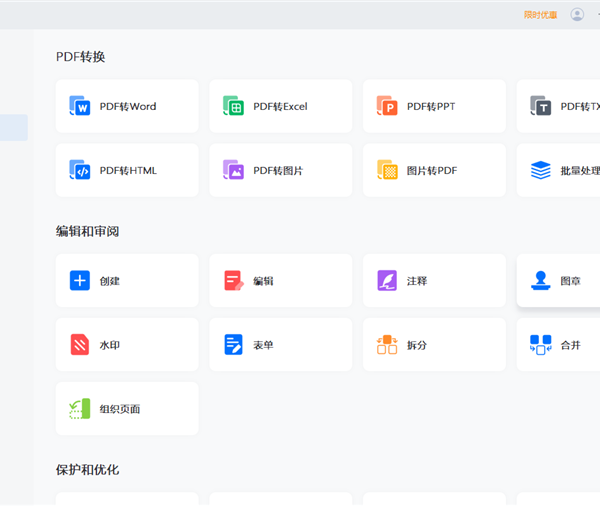Viewport: 600px width, 506px height.
Task: Click the orange 限时优惠 promotion link
Action: click(x=540, y=15)
